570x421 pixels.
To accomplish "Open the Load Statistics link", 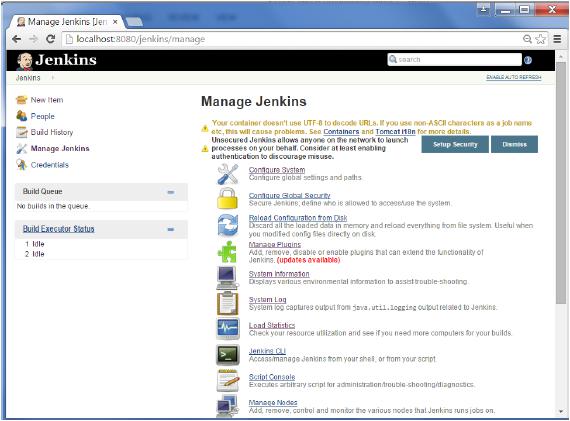I will (x=272, y=325).
